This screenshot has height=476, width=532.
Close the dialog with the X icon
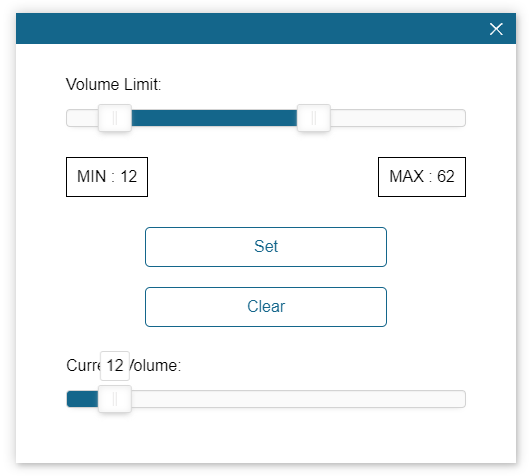click(496, 29)
